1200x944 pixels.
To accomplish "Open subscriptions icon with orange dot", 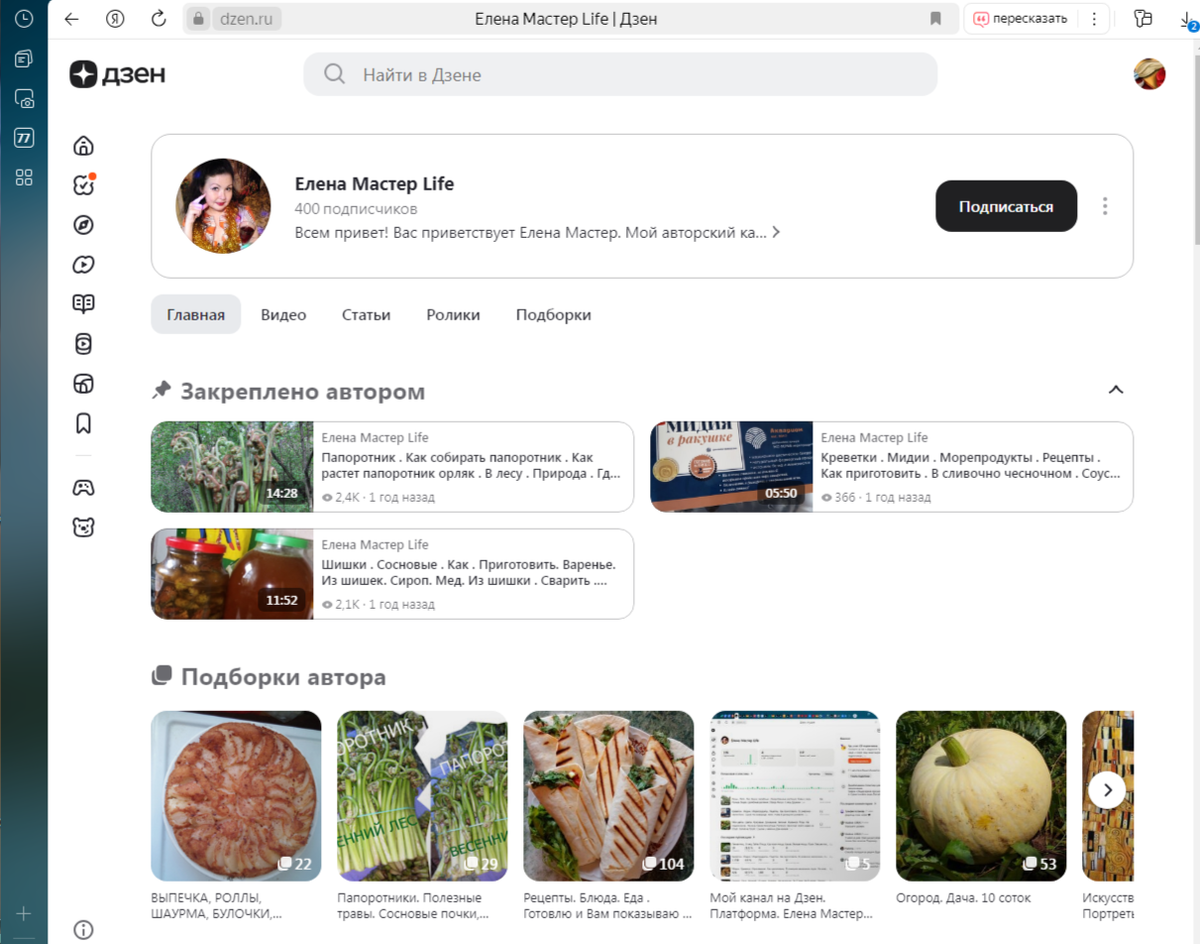I will pos(84,185).
